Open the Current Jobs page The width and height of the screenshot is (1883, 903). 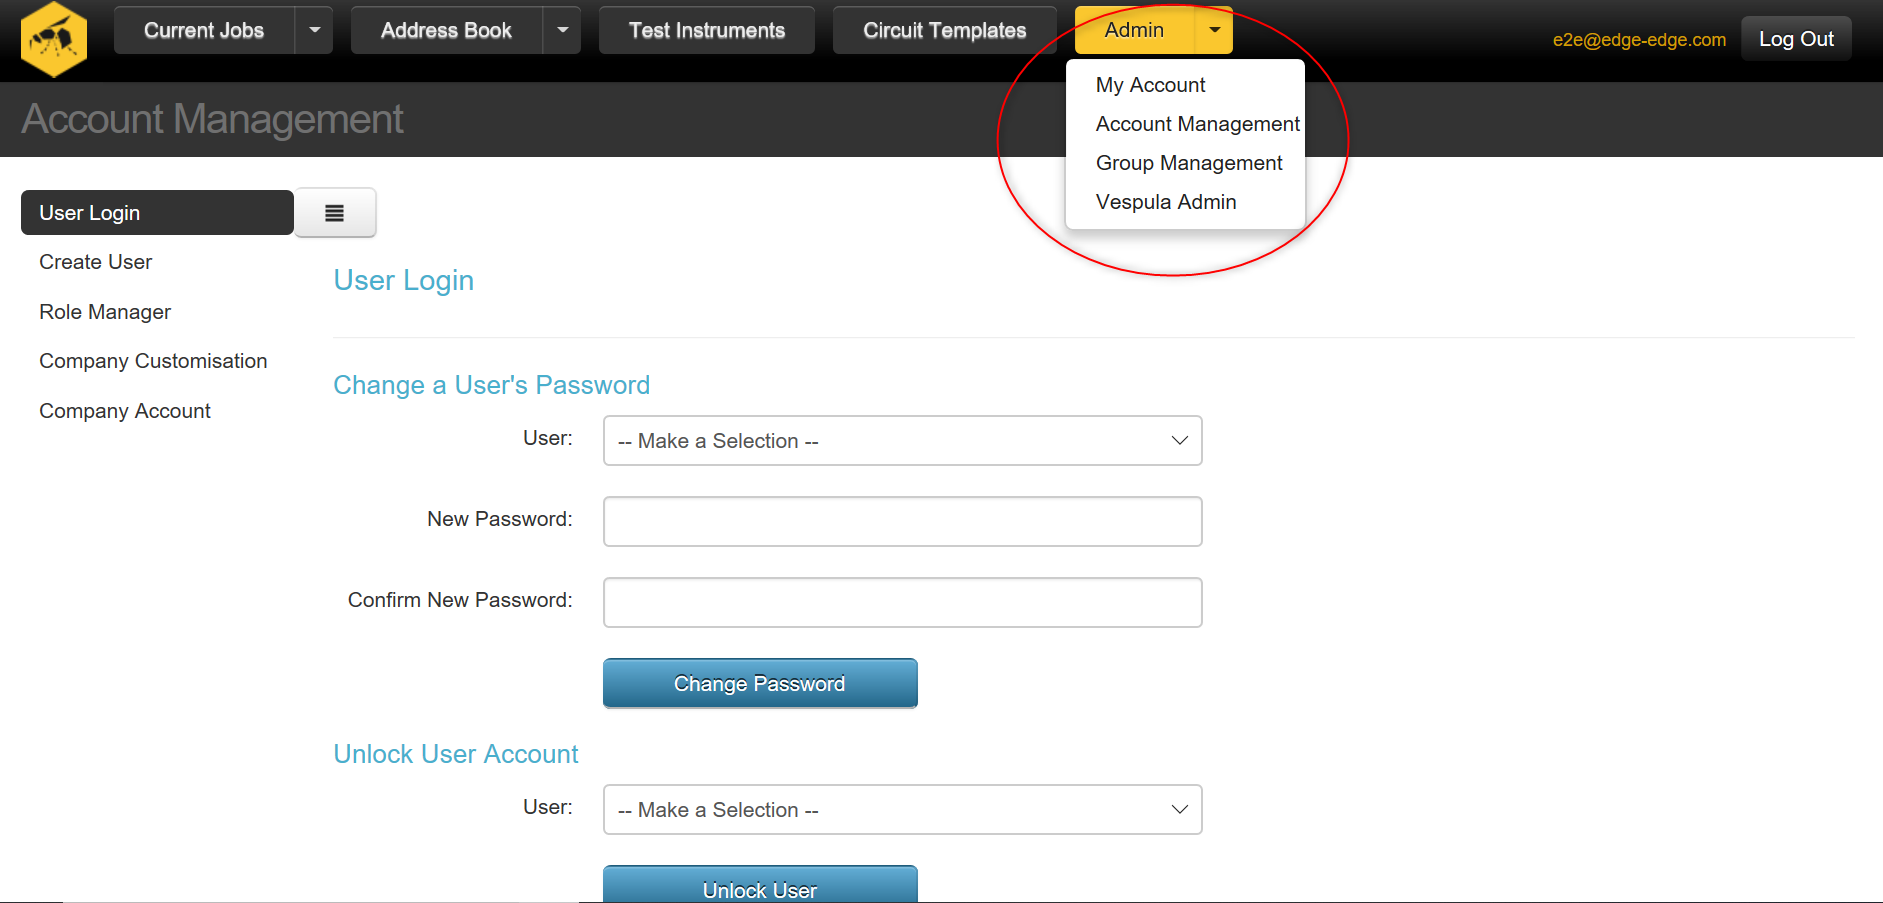click(204, 30)
